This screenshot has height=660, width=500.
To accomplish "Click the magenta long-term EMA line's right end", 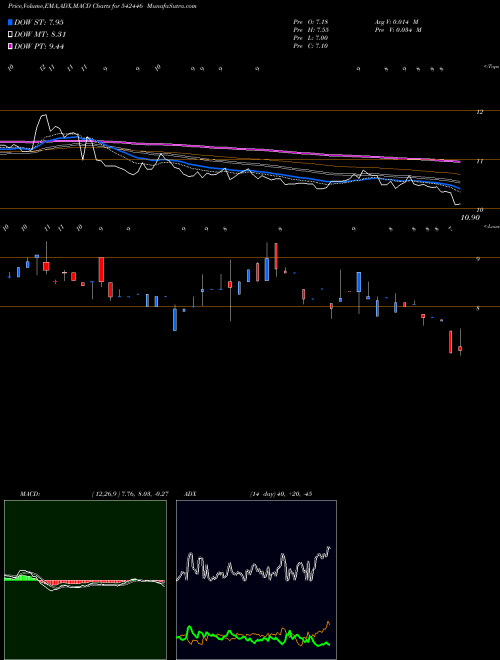I will 458,161.
